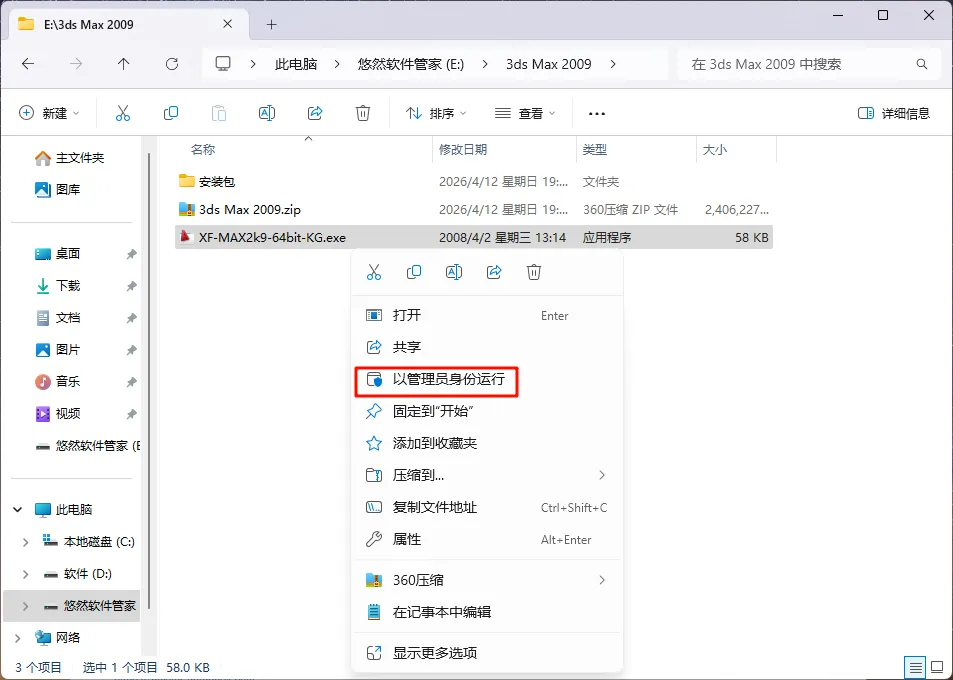
Task: Collapse the 此电脑 tree node
Action: tap(18, 509)
